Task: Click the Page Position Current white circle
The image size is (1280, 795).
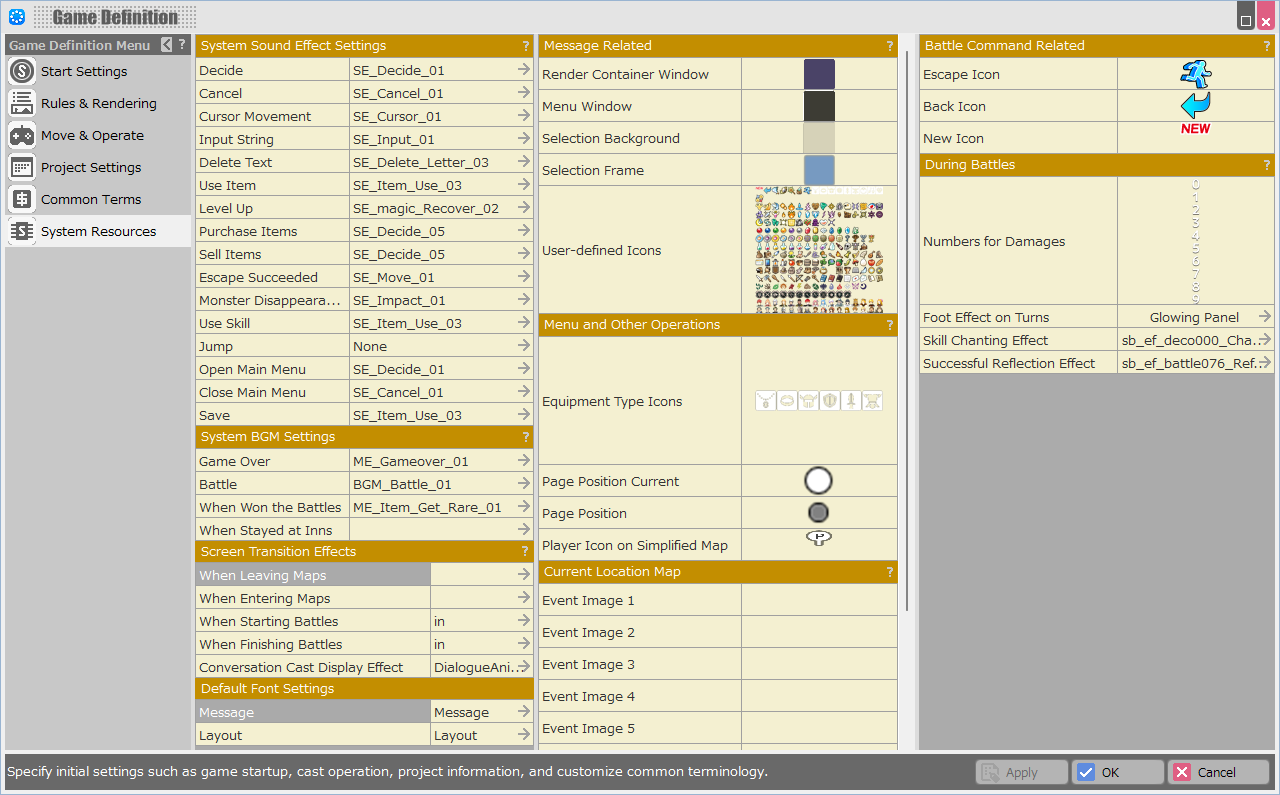Action: pyautogui.click(x=818, y=481)
